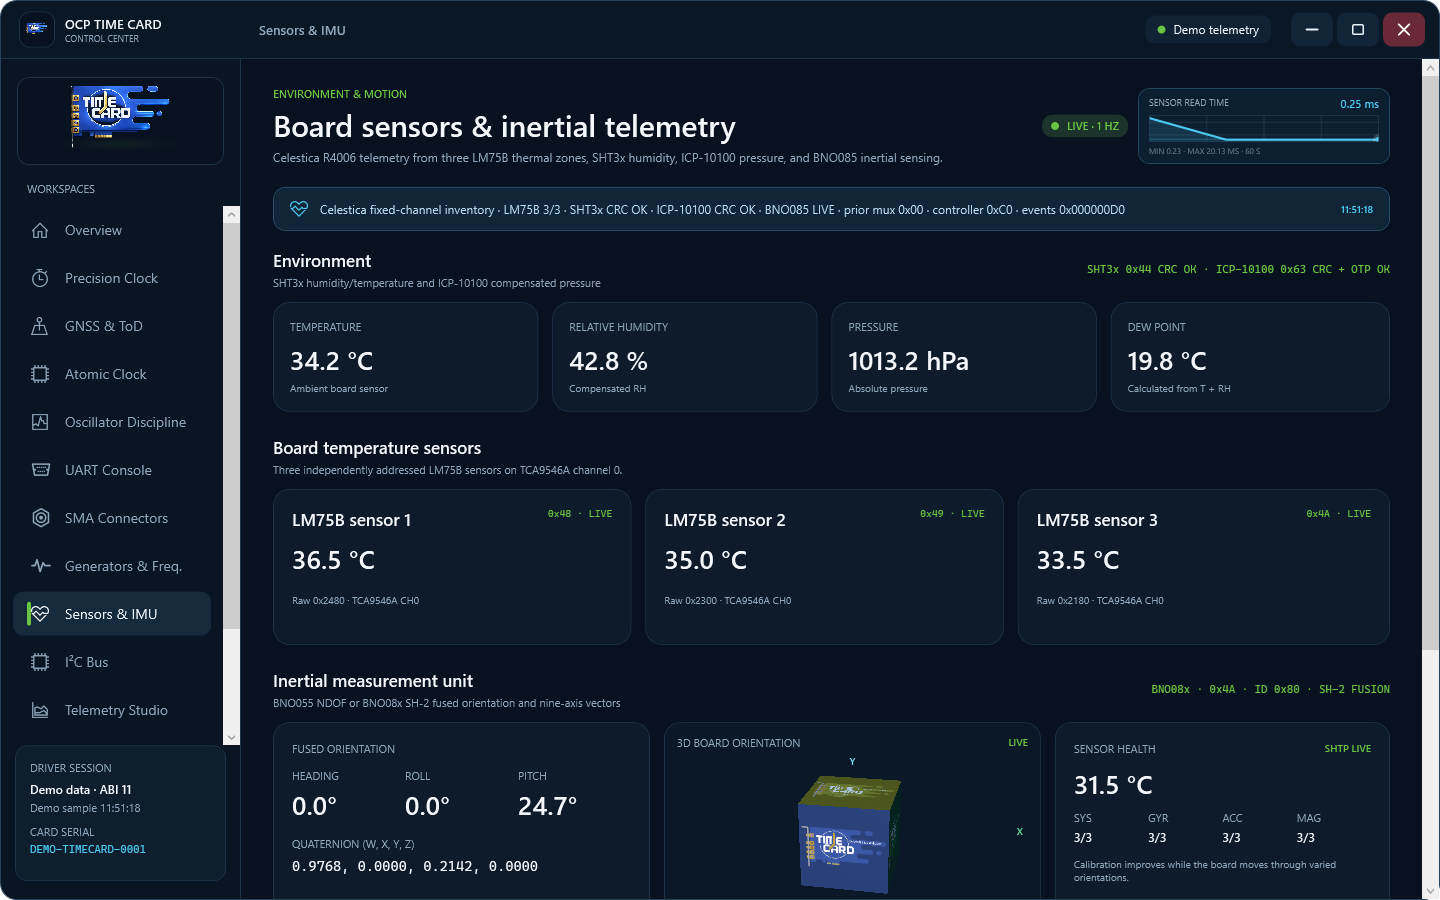Click the quaternion values 0.9768, 0.0000, 0.2142, 0.0000
Image resolution: width=1440 pixels, height=900 pixels.
415,867
